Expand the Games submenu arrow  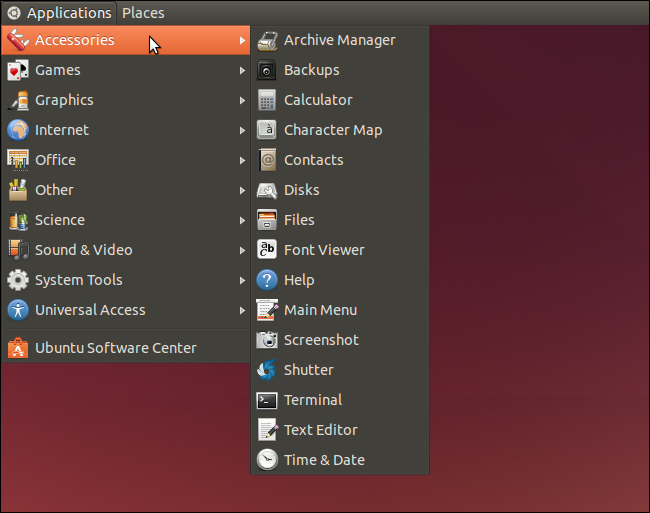point(242,70)
